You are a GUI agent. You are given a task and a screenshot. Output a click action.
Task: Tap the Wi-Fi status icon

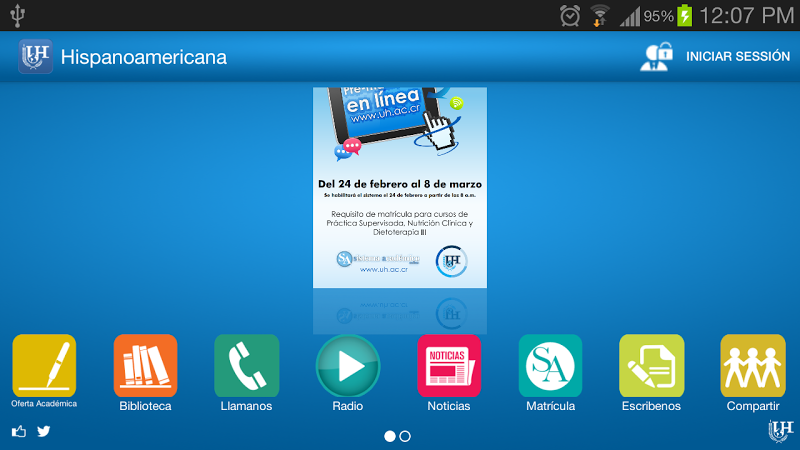pos(600,15)
